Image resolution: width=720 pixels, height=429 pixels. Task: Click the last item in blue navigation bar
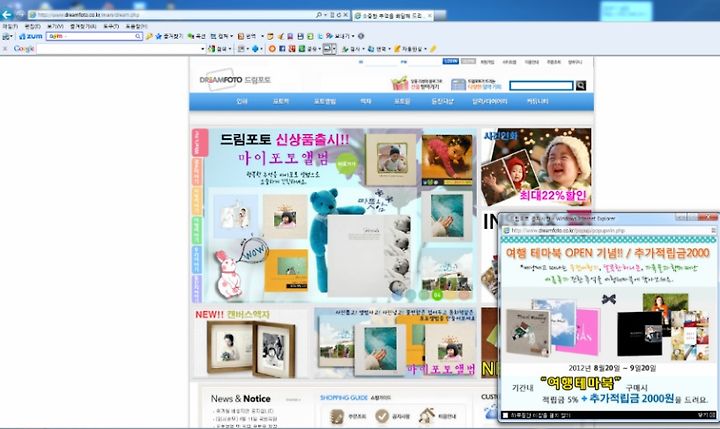pos(537,101)
